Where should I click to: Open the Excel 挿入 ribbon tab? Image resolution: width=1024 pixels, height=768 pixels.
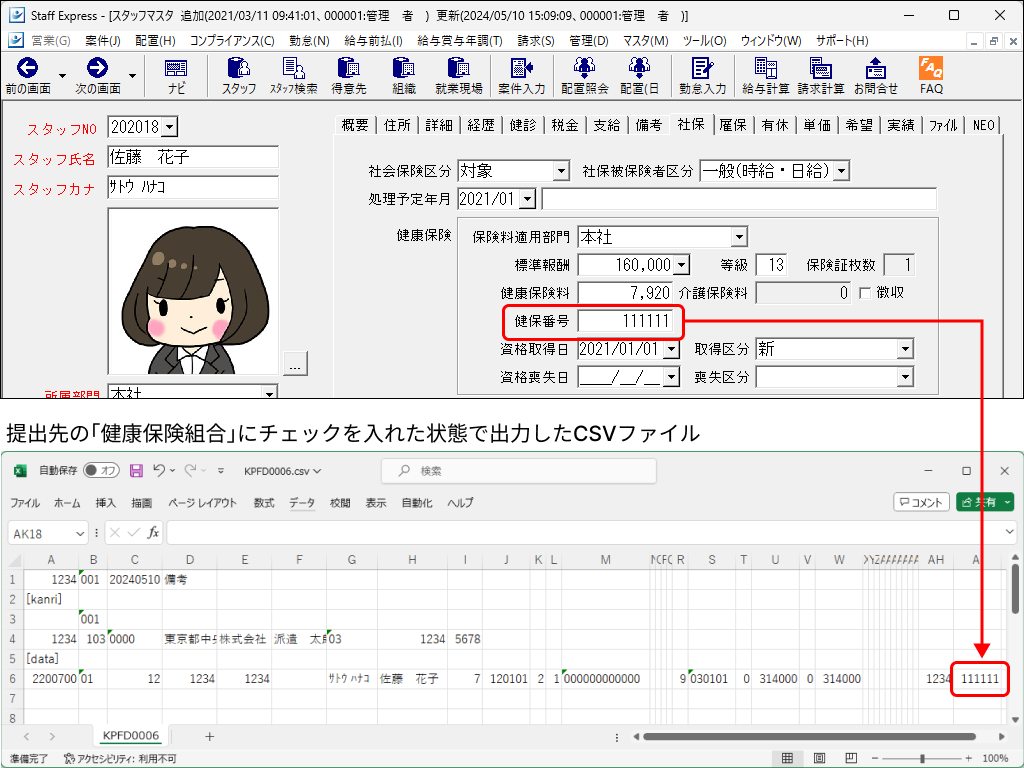[105, 503]
